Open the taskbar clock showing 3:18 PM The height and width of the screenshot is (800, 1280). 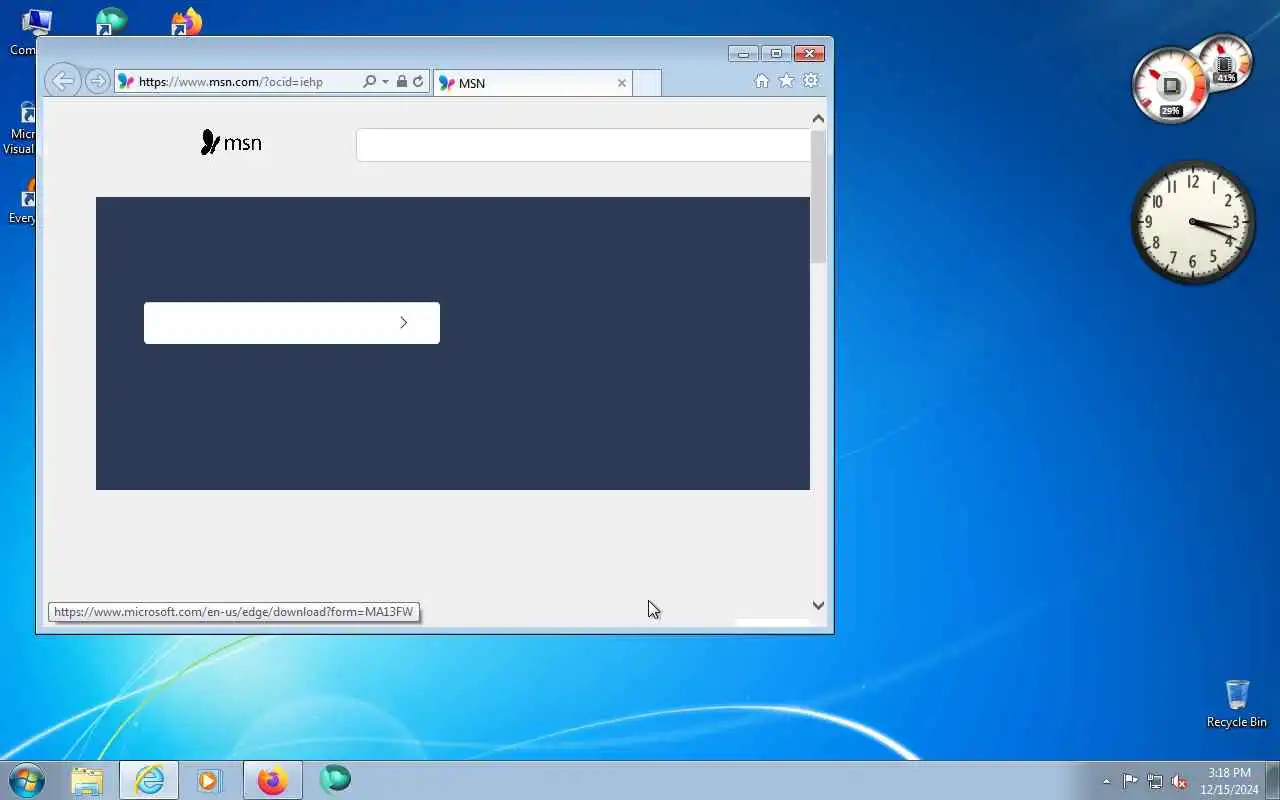(1229, 781)
